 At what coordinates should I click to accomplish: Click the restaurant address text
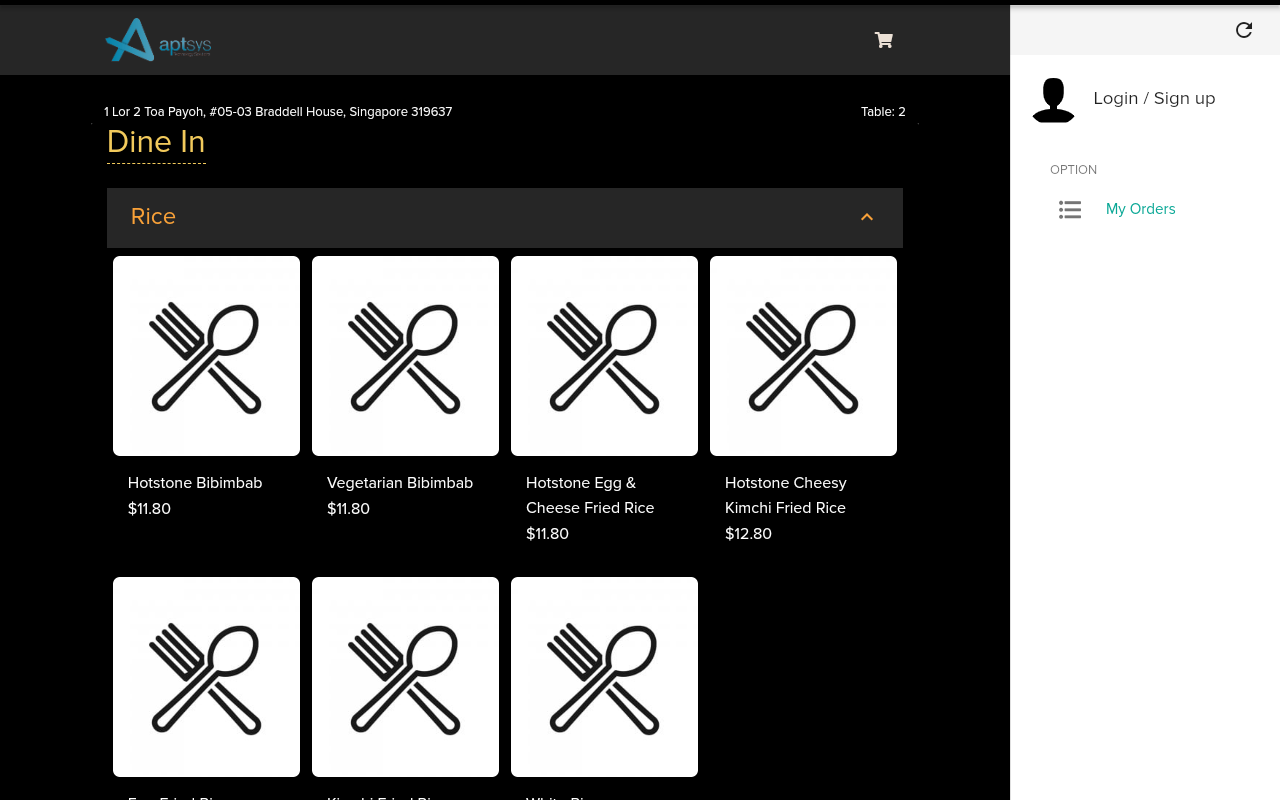click(278, 112)
